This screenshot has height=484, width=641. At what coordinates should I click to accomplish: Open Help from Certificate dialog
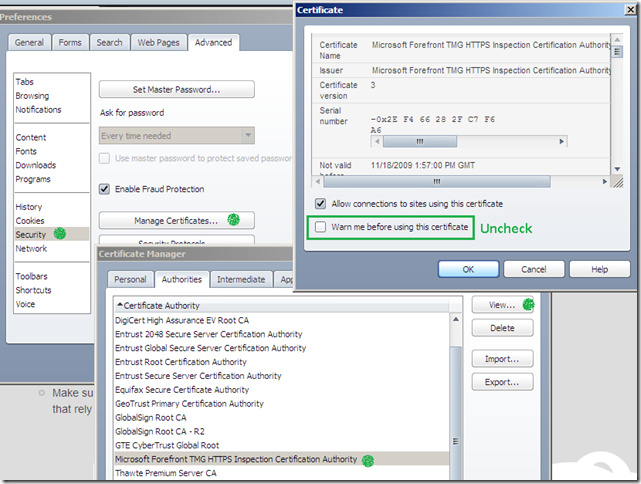599,269
